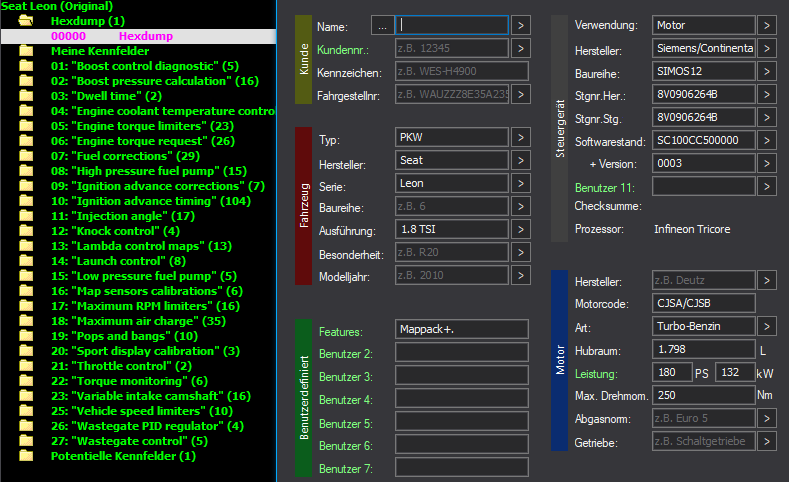Viewport: 789px width, 482px height.
Task: Click the folder icon beside "Boost control diagnostic"
Action: [x=26, y=66]
